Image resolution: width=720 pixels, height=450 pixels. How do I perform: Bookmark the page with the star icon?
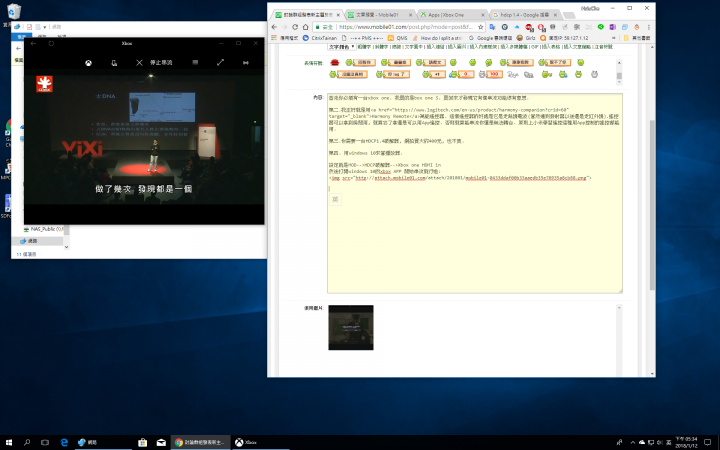coord(480,27)
